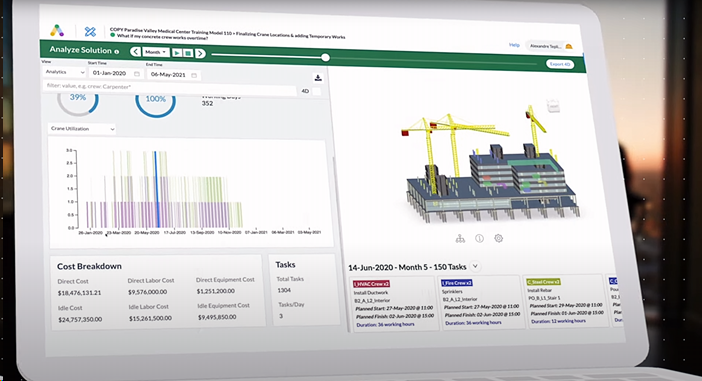Click the view cube in 3D viewer

pyautogui.click(x=553, y=106)
